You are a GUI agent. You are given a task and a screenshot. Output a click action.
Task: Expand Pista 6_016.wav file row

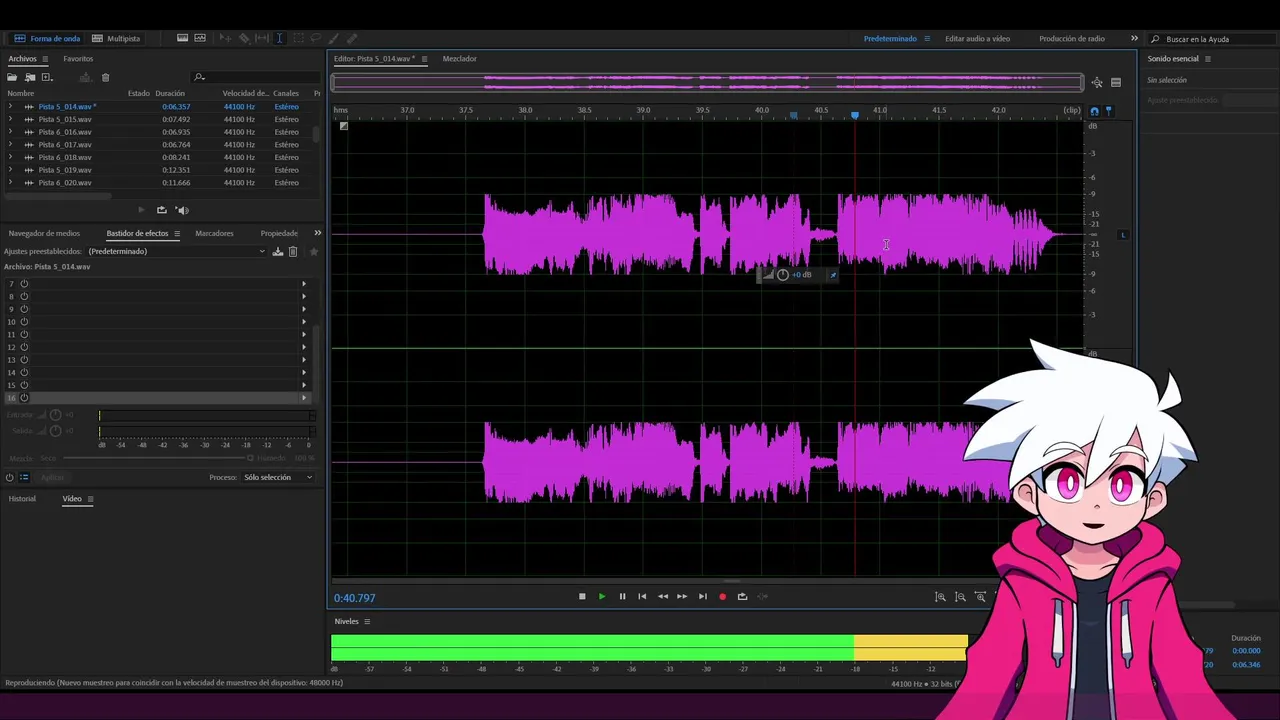click(x=10, y=132)
